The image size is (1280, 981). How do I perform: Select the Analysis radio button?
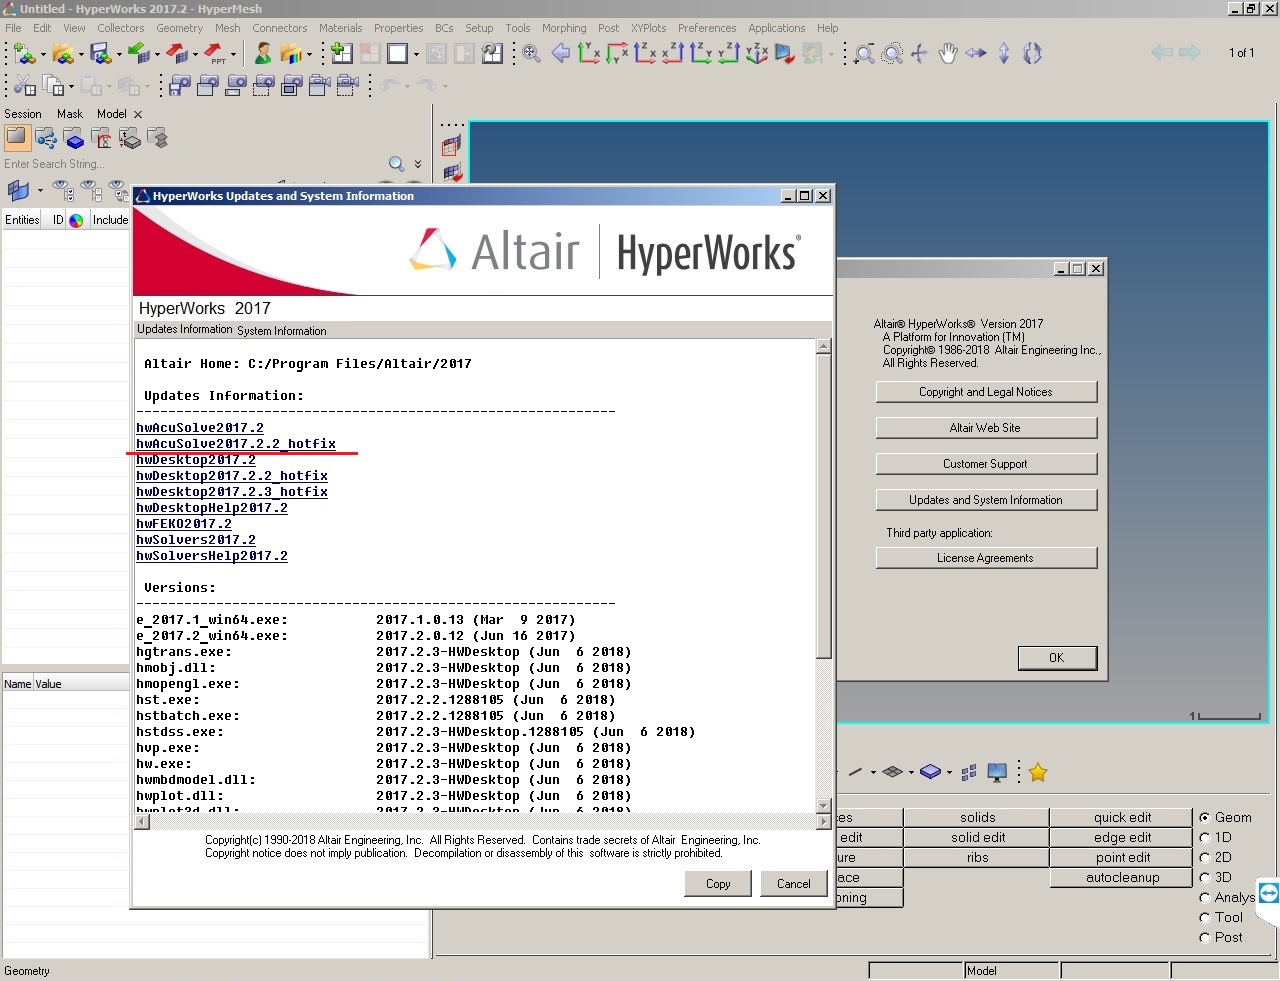click(x=1205, y=897)
